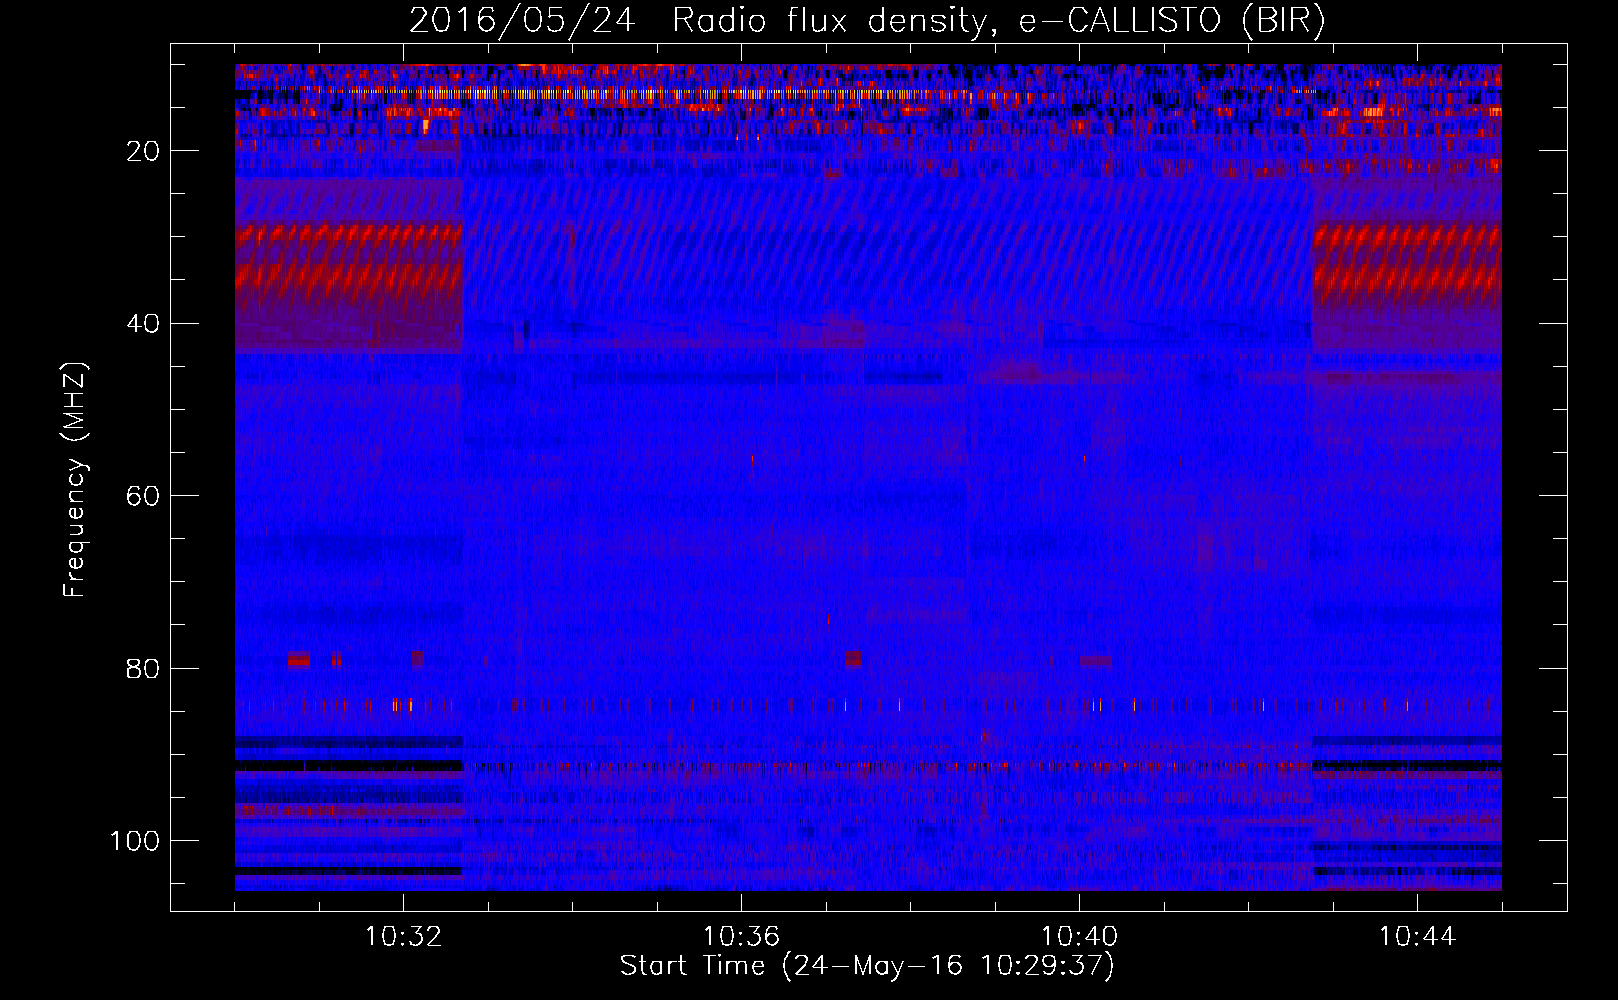Click the time tick label "10:32"
The height and width of the screenshot is (1000, 1618).
pos(404,937)
